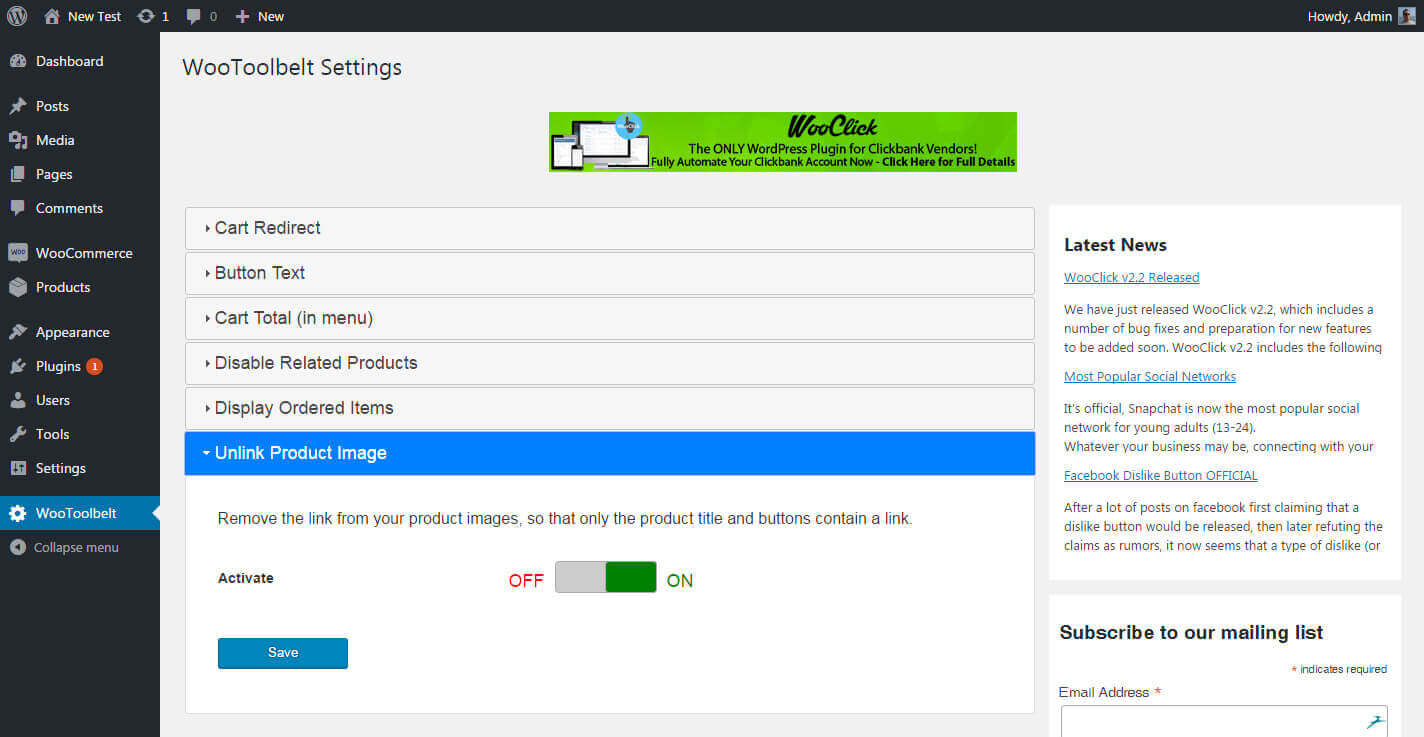Click the Users person icon
Screen dimensions: 1424x737
click(x=18, y=400)
